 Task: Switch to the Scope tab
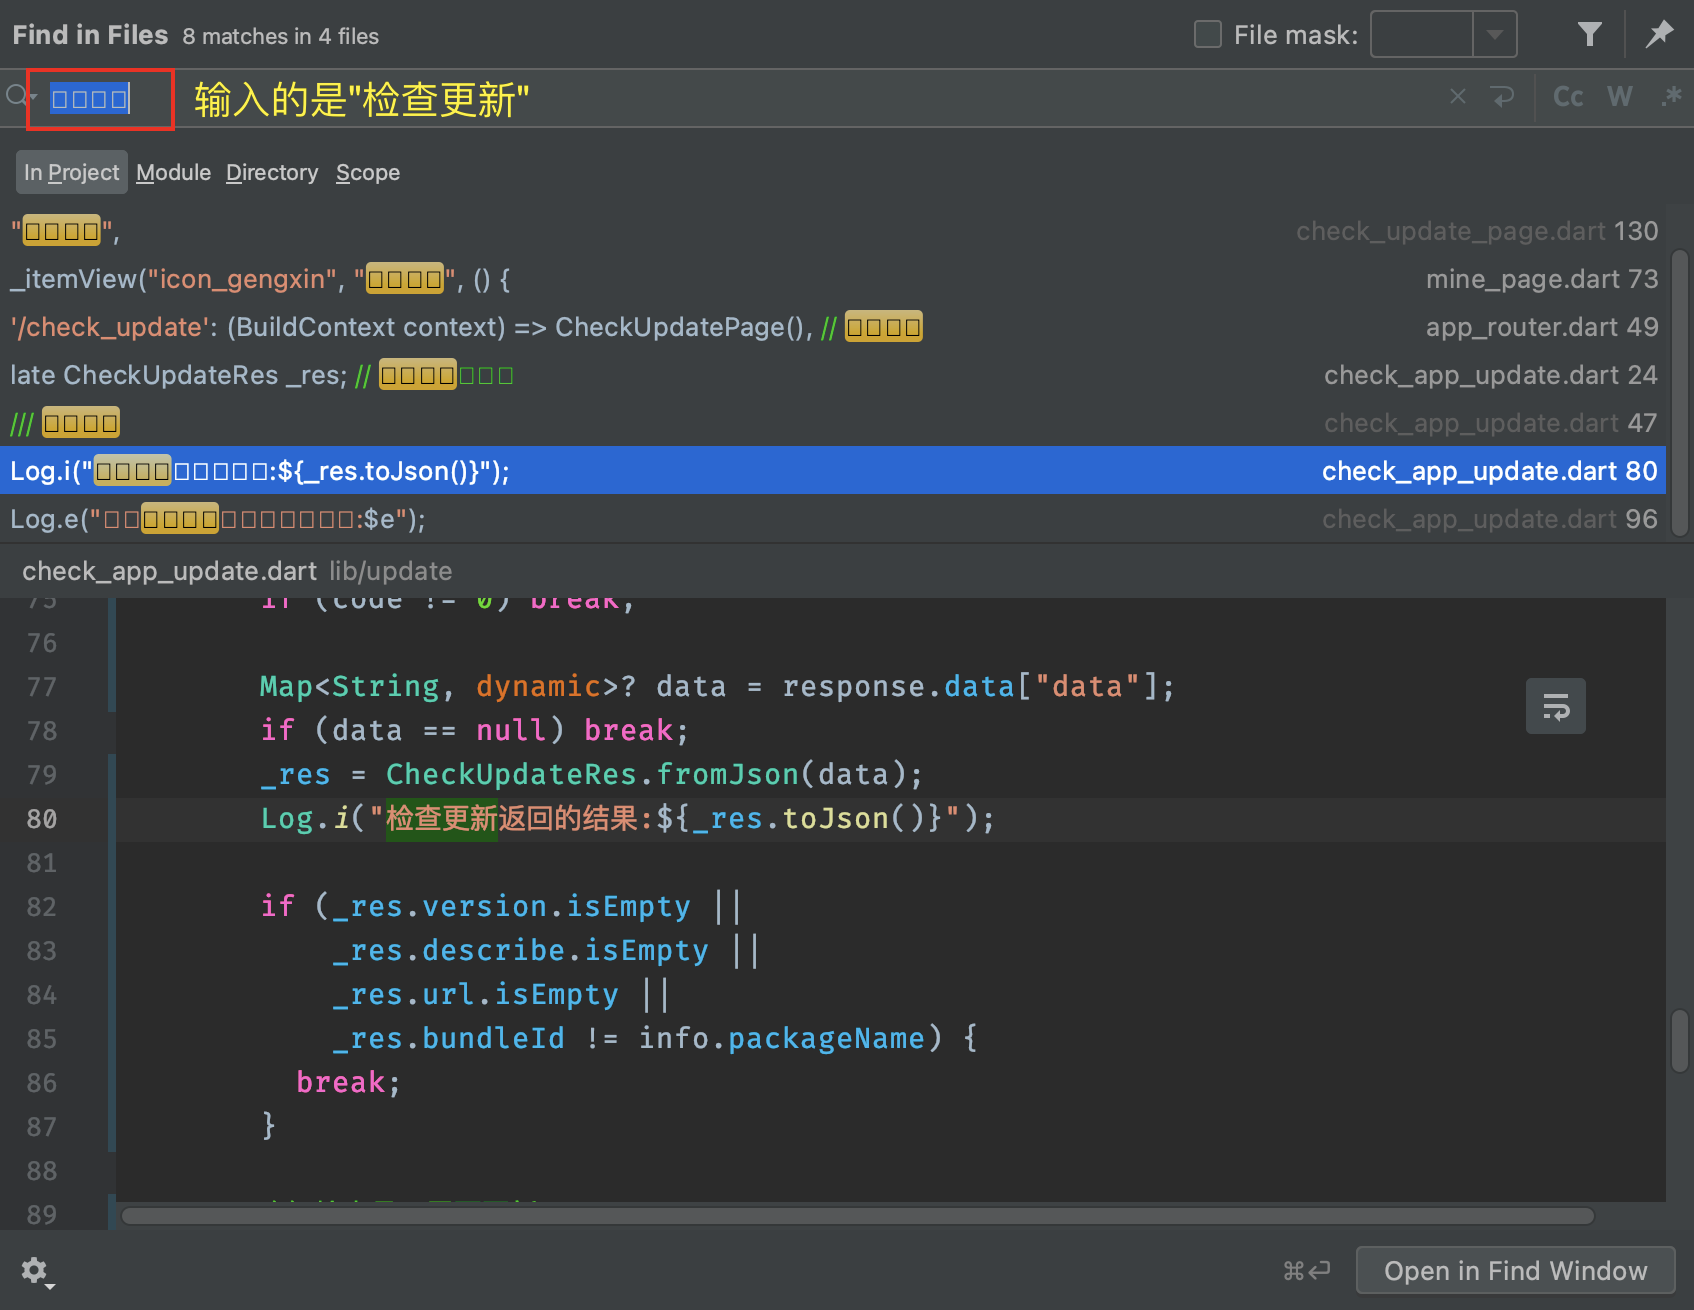coord(368,173)
